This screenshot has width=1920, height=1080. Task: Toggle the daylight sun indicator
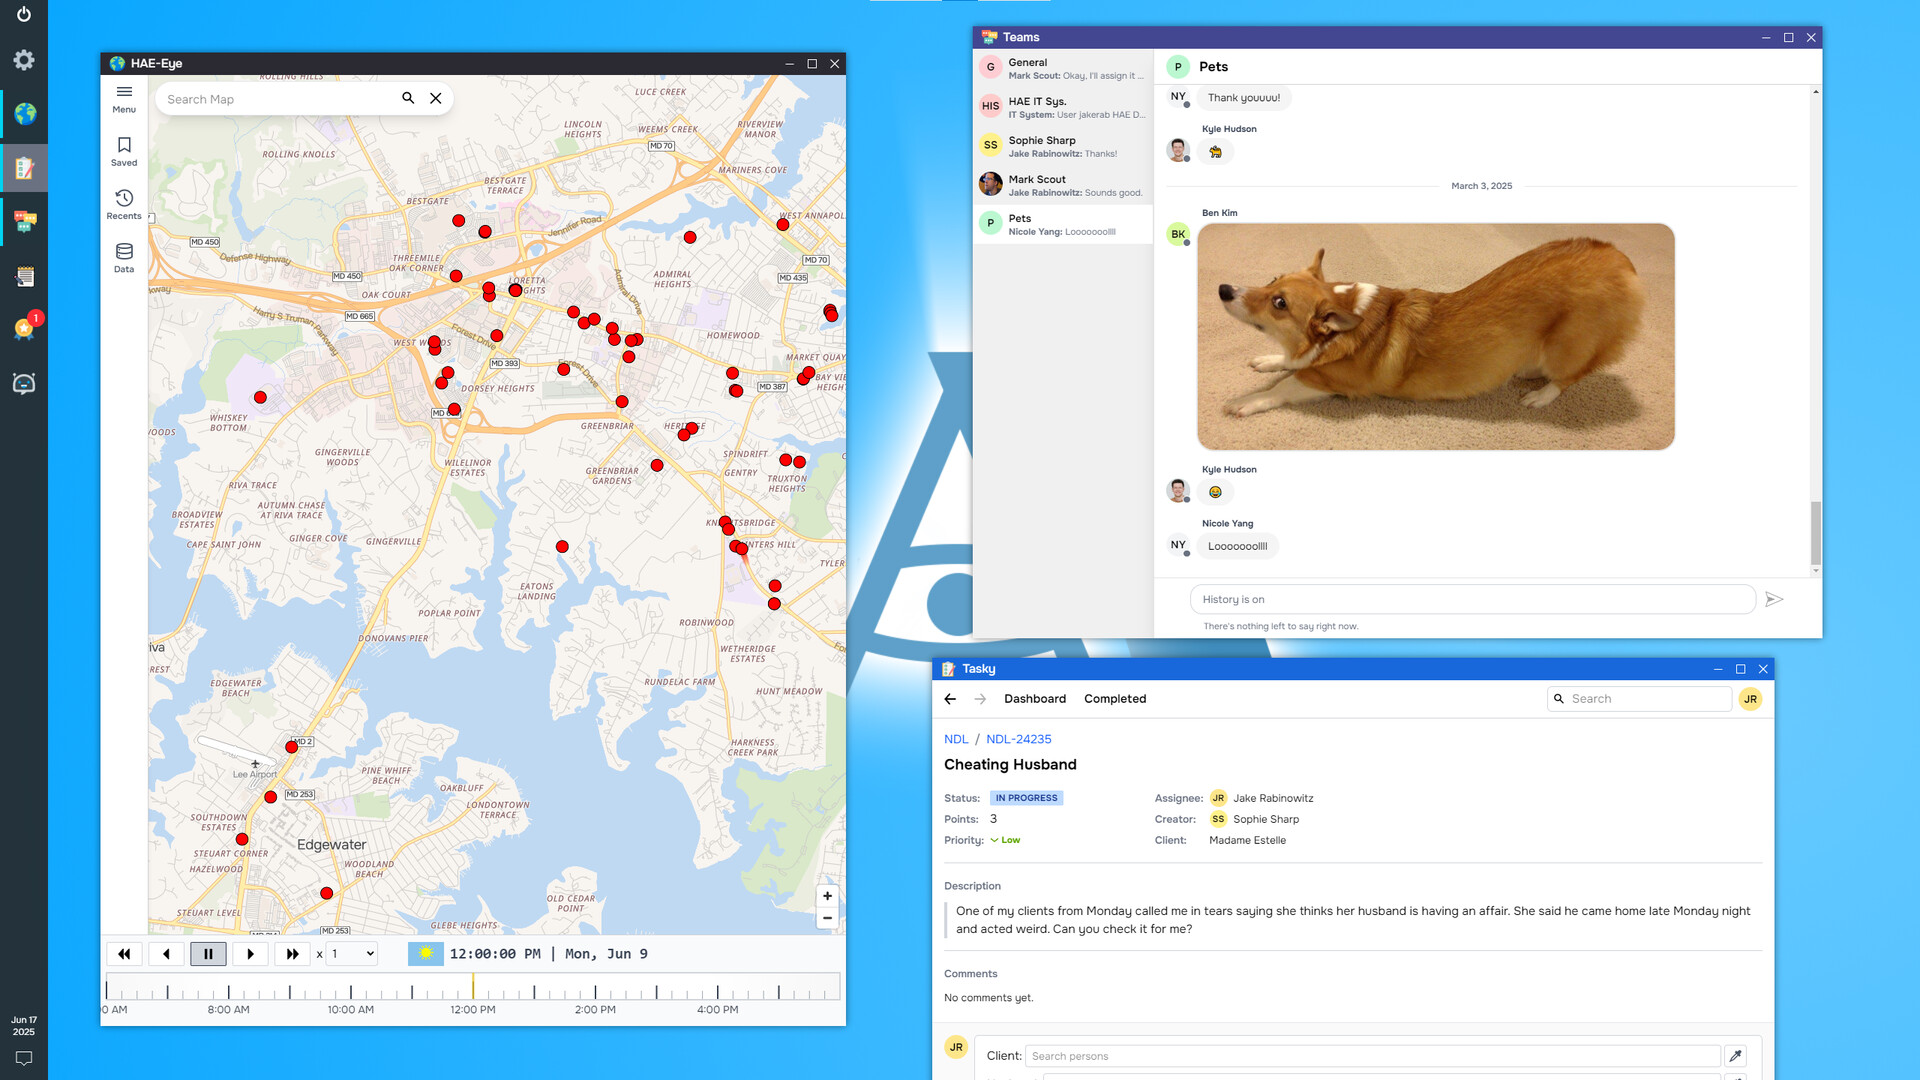point(425,954)
